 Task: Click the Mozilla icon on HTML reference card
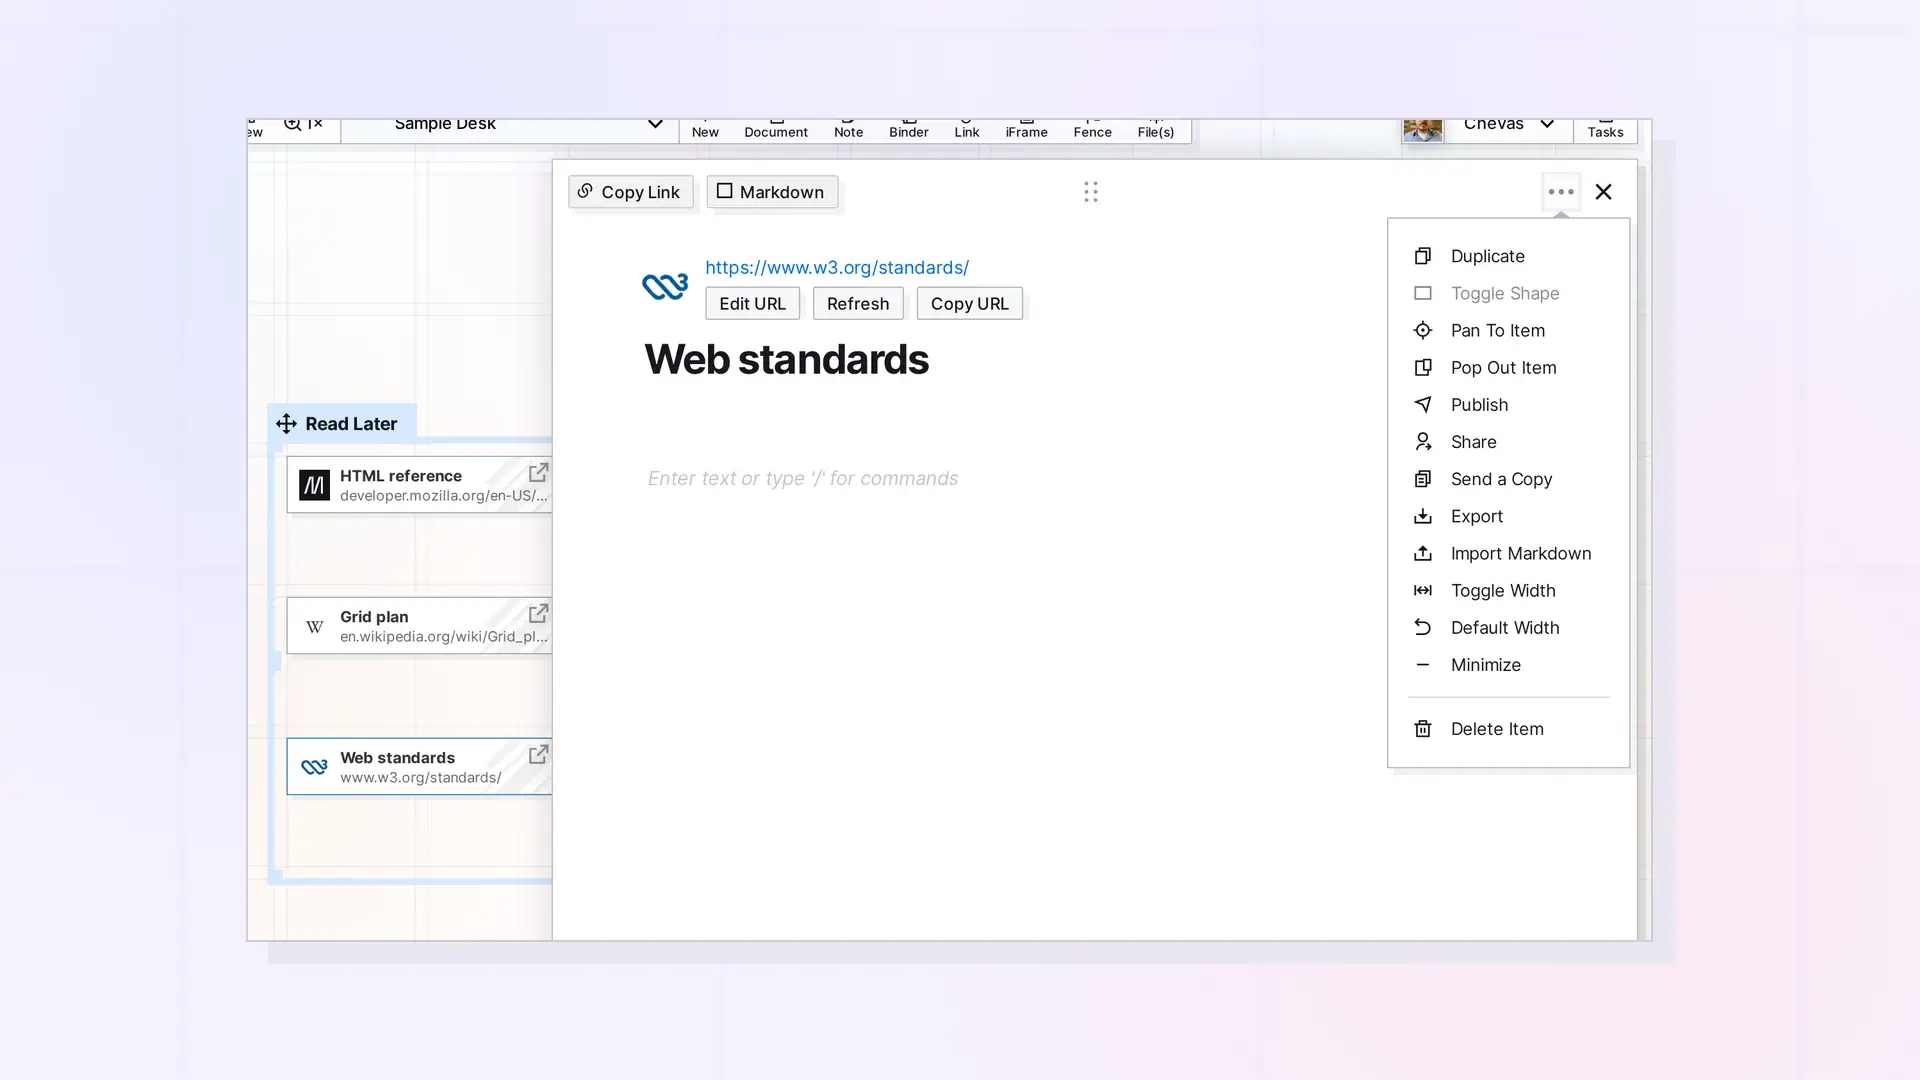tap(314, 485)
